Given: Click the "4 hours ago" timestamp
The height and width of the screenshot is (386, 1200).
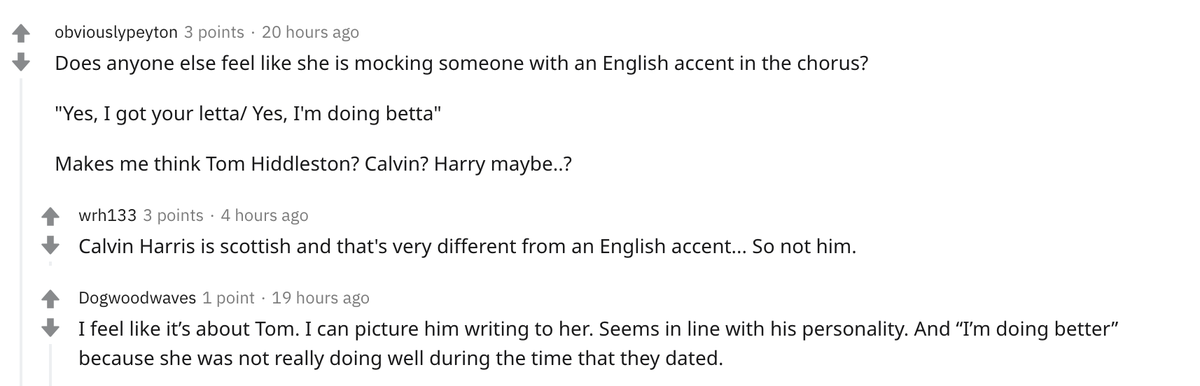Looking at the screenshot, I should click(x=264, y=215).
